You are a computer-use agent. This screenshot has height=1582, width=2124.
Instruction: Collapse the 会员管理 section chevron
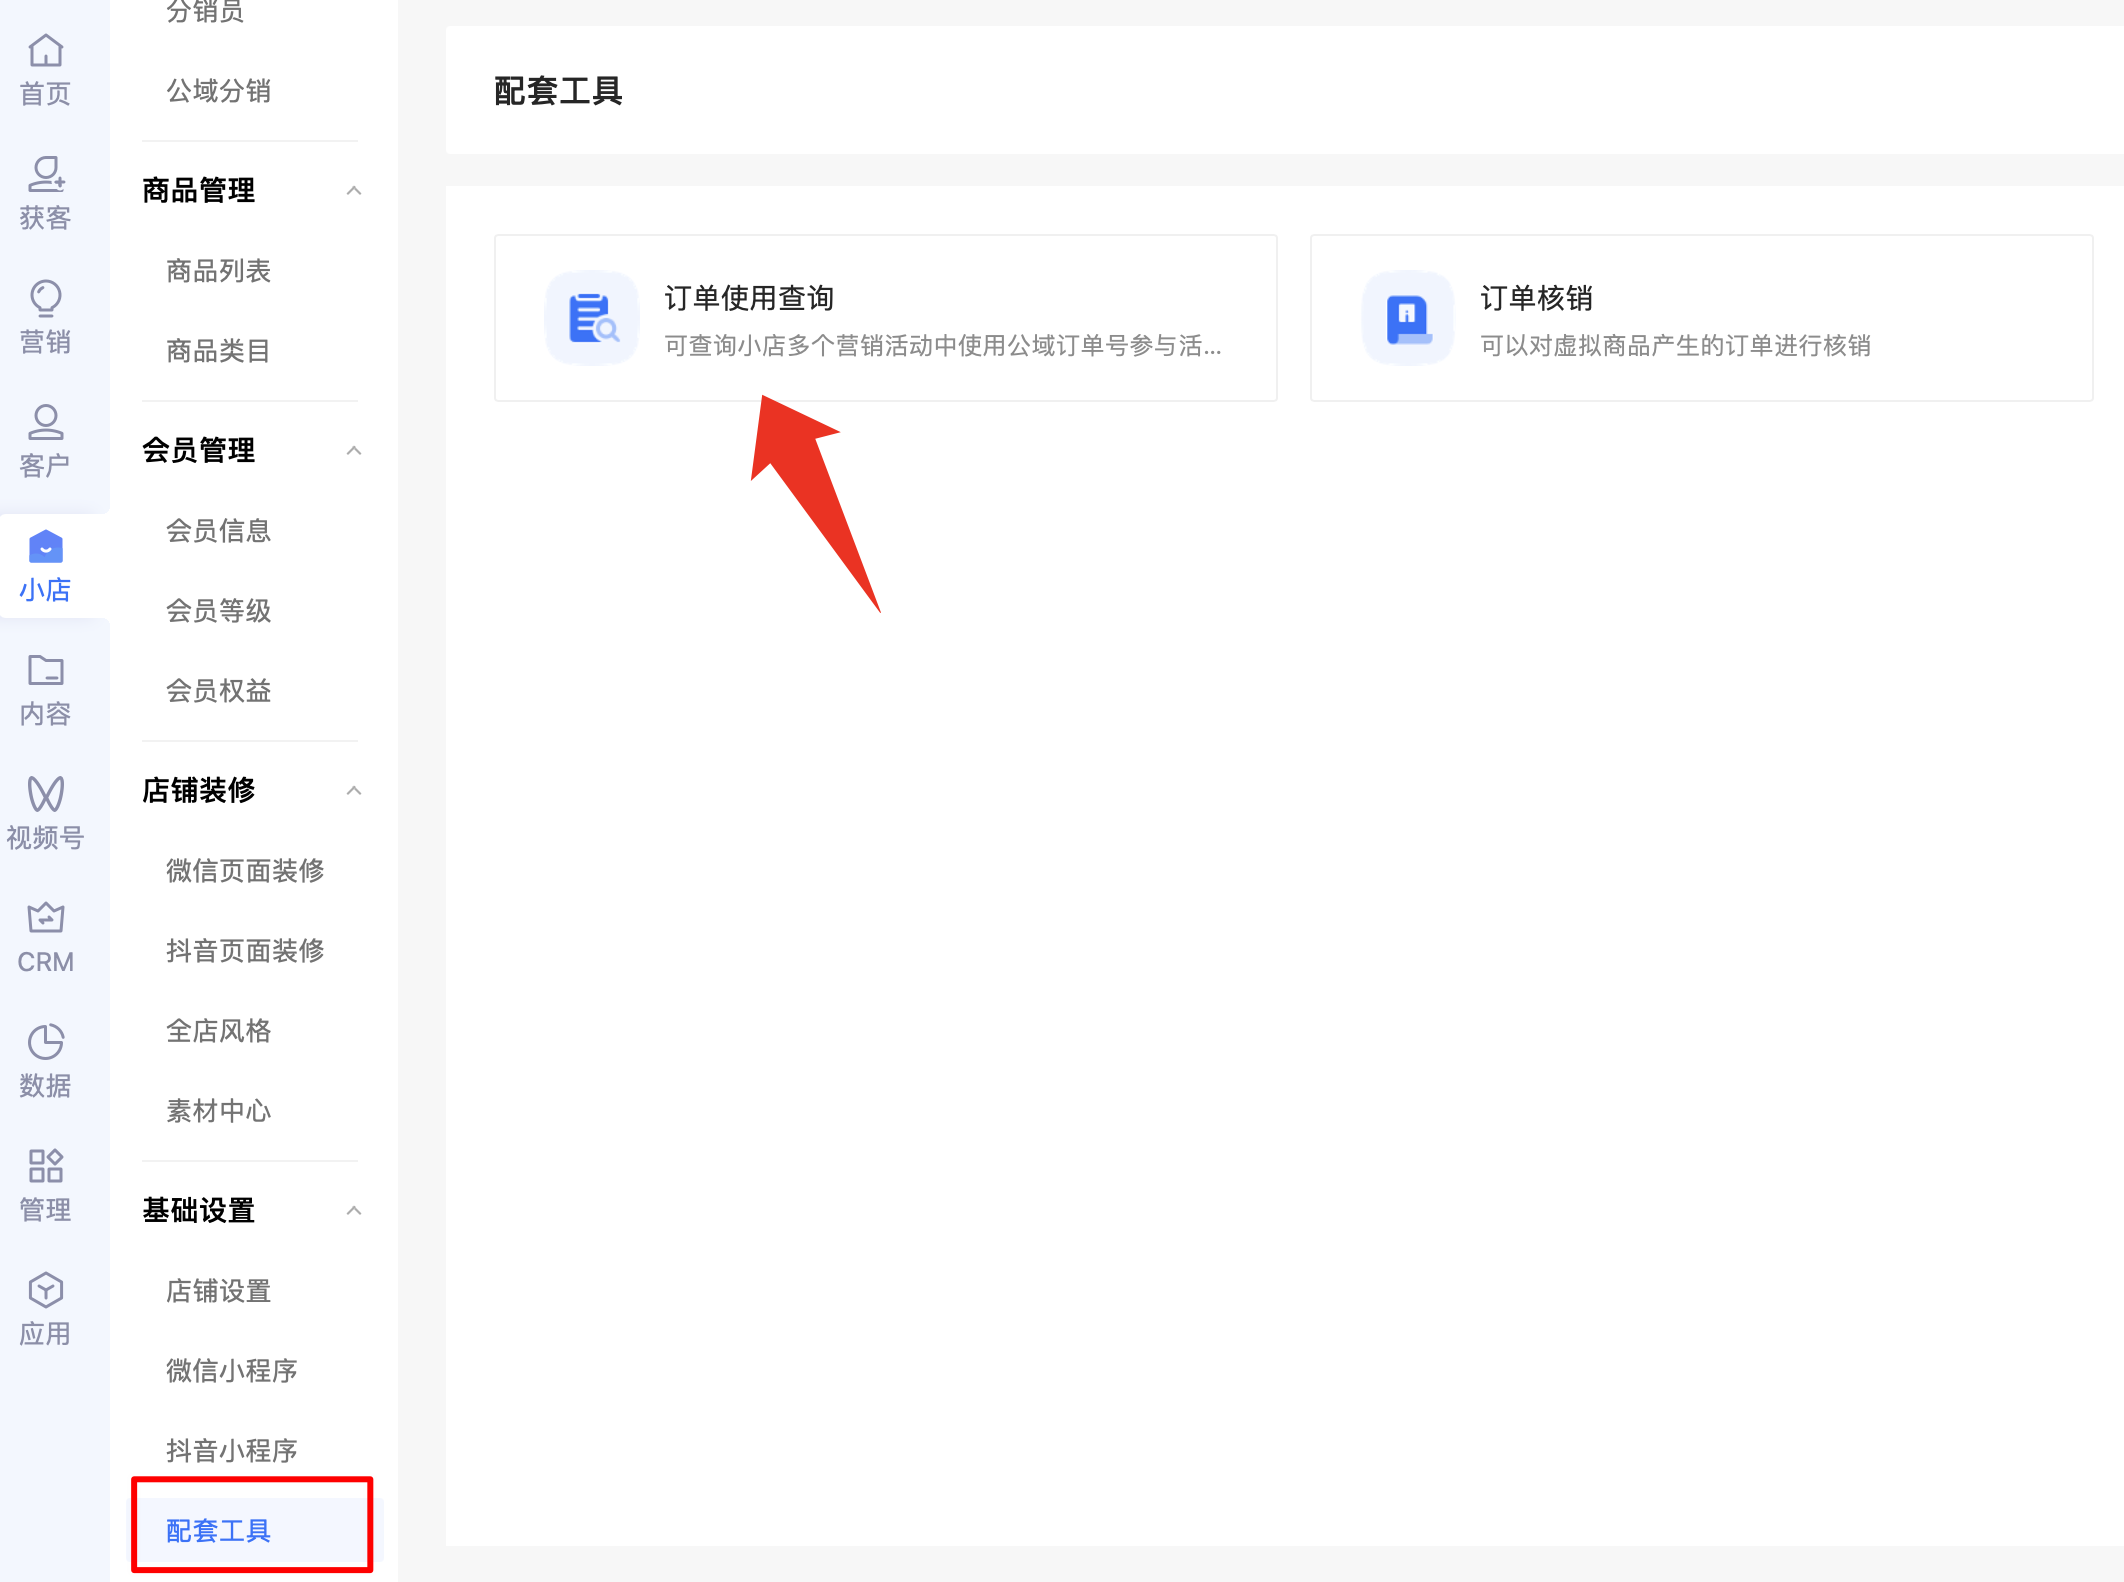tap(354, 450)
